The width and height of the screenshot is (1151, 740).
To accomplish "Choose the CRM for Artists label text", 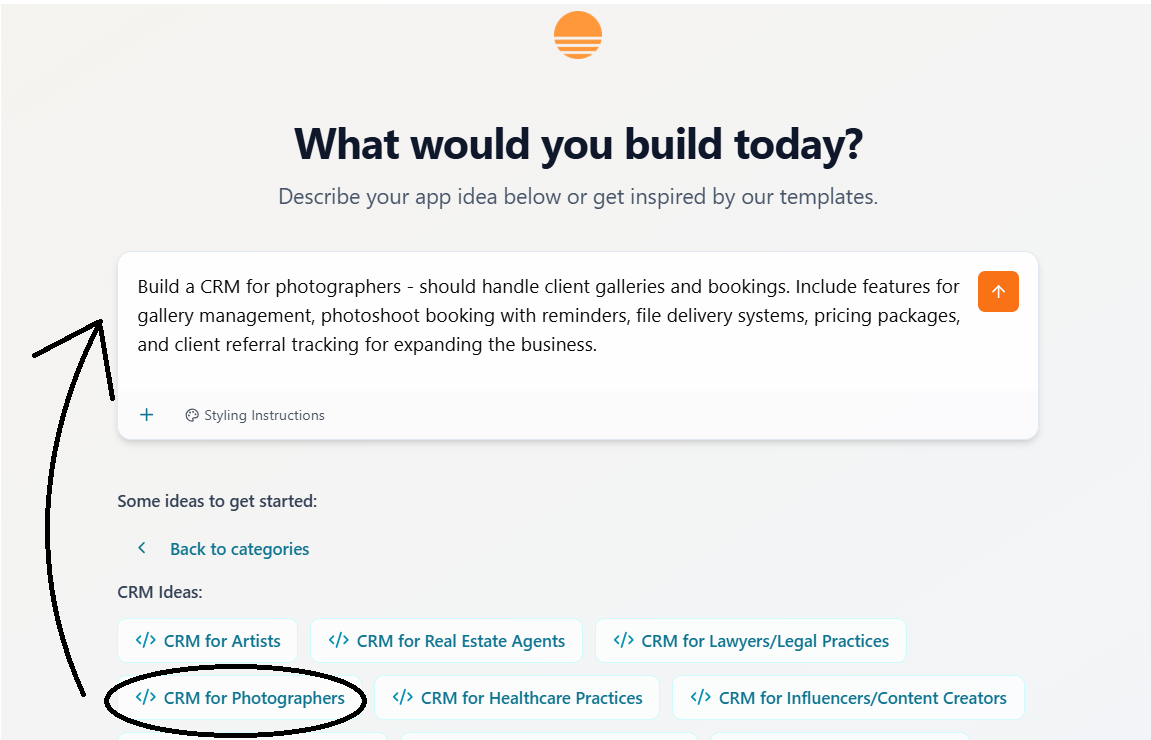I will [x=222, y=641].
